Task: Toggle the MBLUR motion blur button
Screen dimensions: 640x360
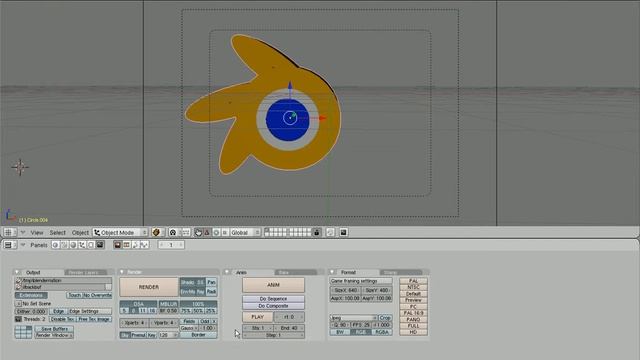Action: point(168,304)
